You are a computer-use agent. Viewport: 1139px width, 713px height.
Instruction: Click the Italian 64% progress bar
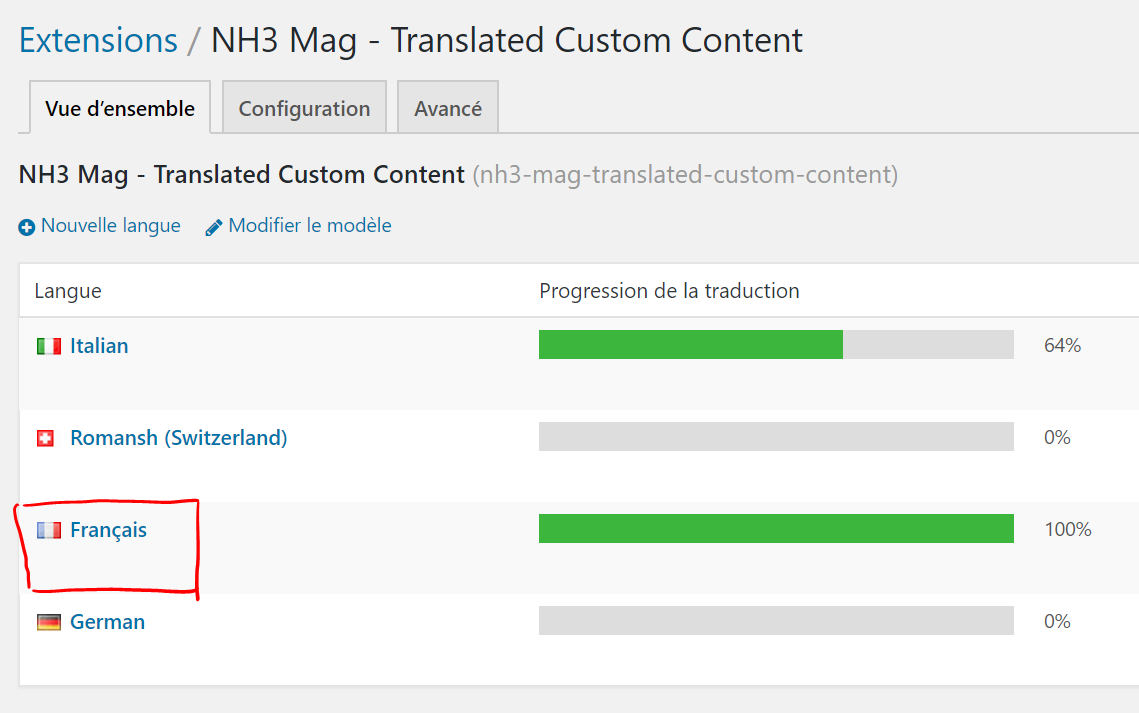coord(776,345)
